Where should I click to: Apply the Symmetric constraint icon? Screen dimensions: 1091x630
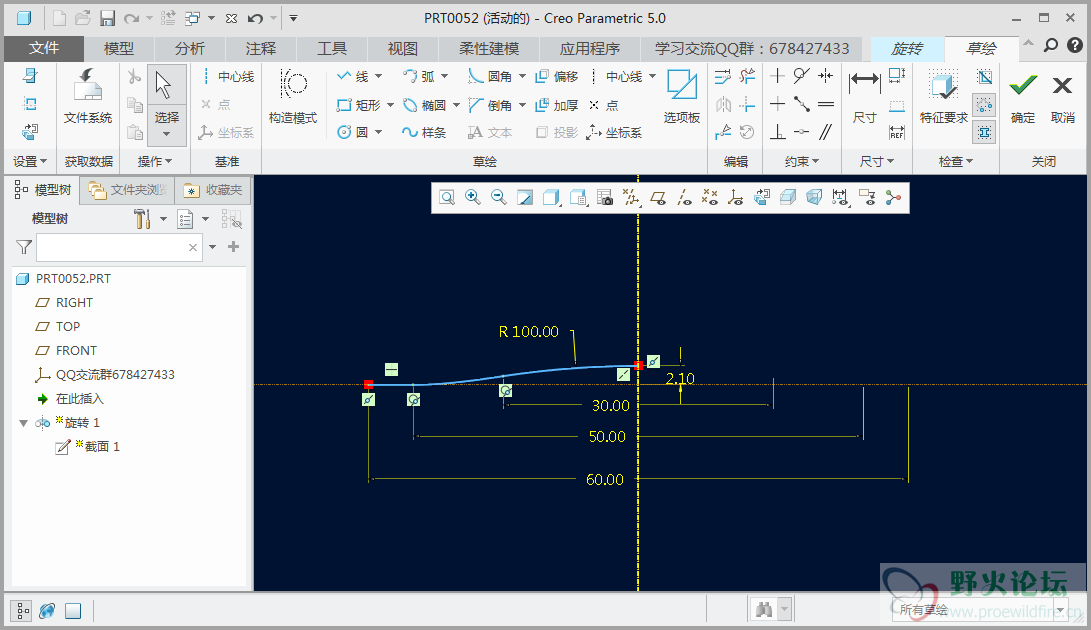(826, 76)
